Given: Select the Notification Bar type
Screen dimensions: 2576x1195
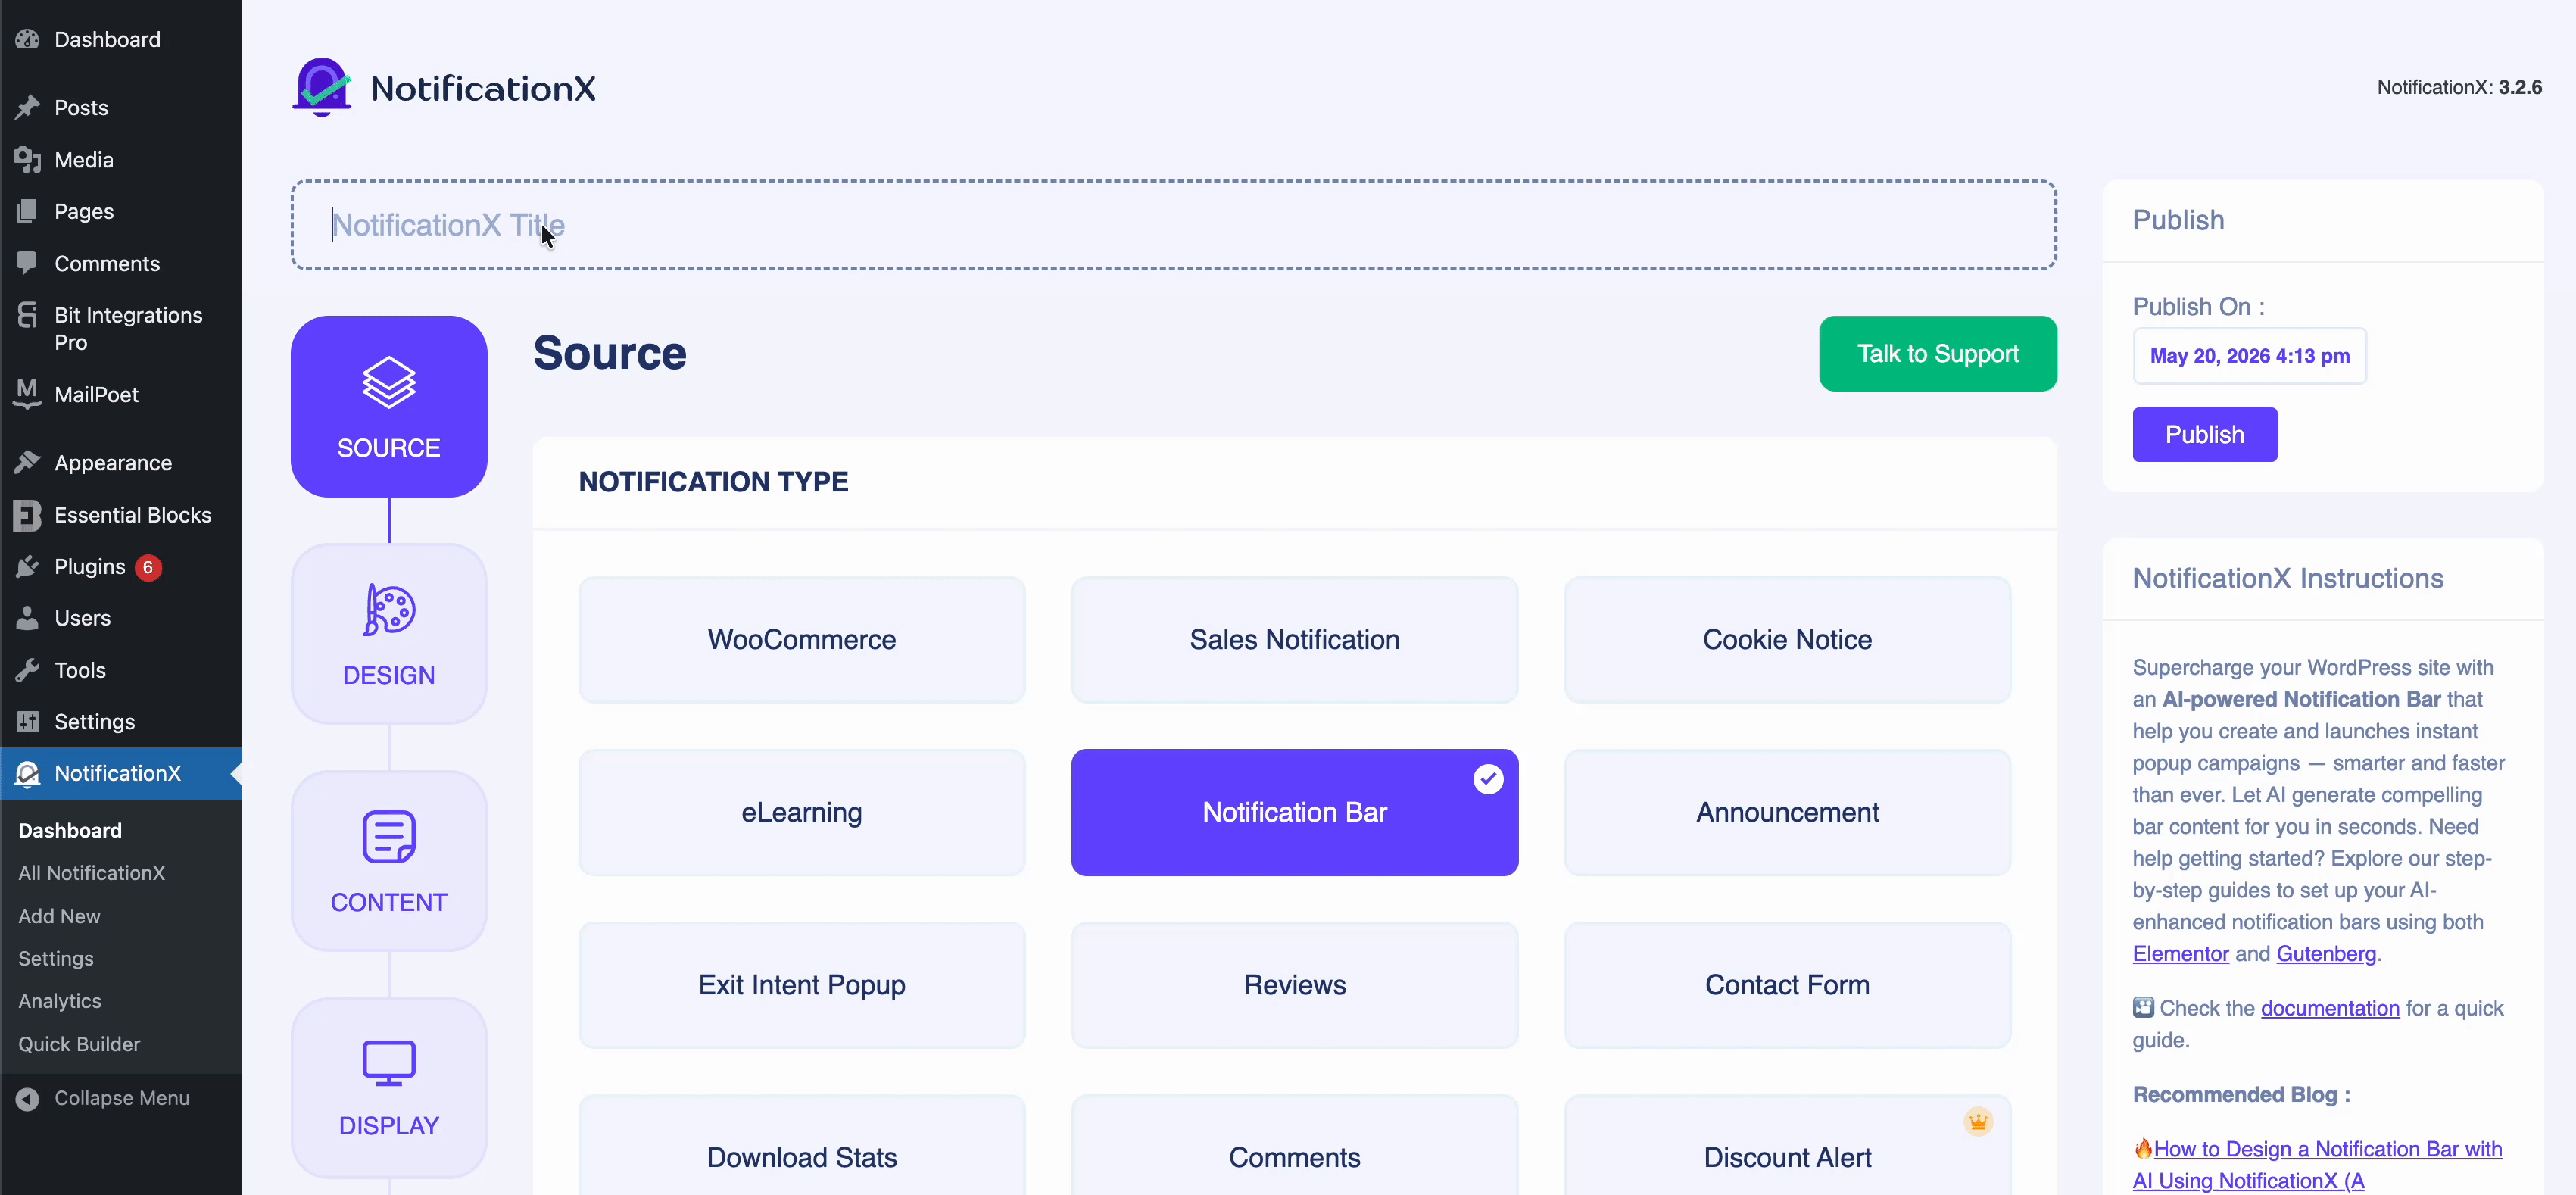Looking at the screenshot, I should 1294,813.
